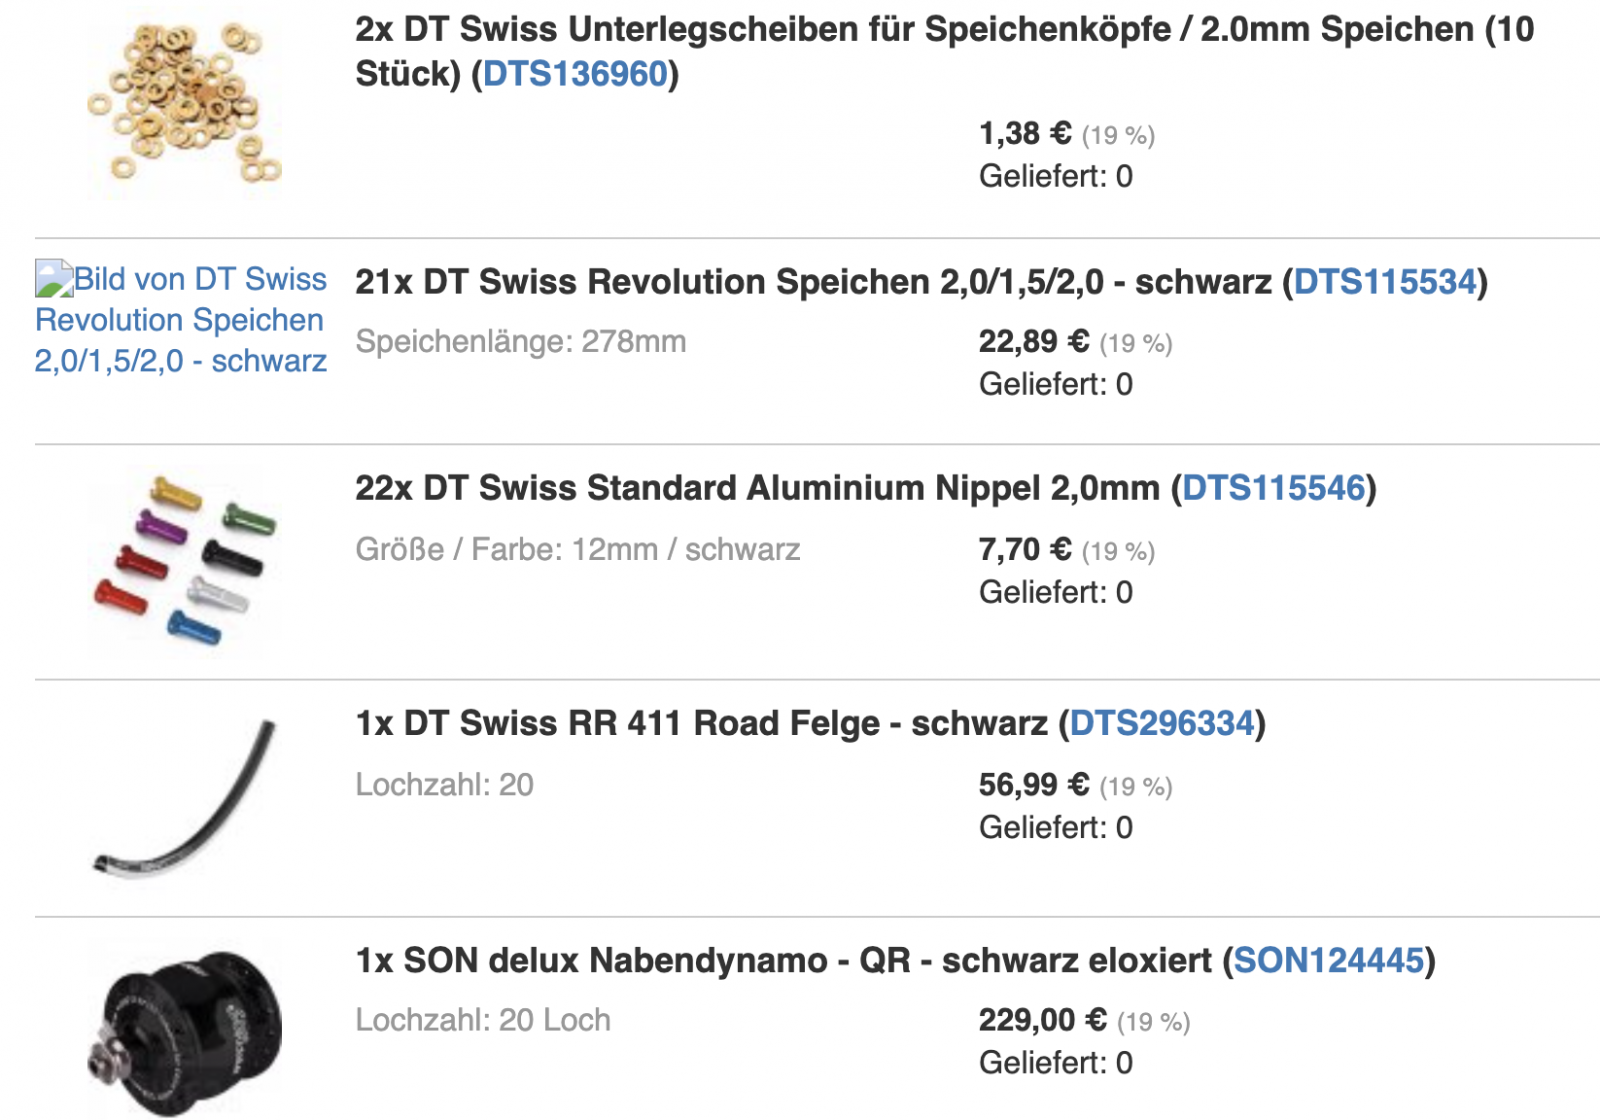This screenshot has height=1120, width=1600.
Task: Visit the SON124445 product link
Action: (x=1328, y=960)
